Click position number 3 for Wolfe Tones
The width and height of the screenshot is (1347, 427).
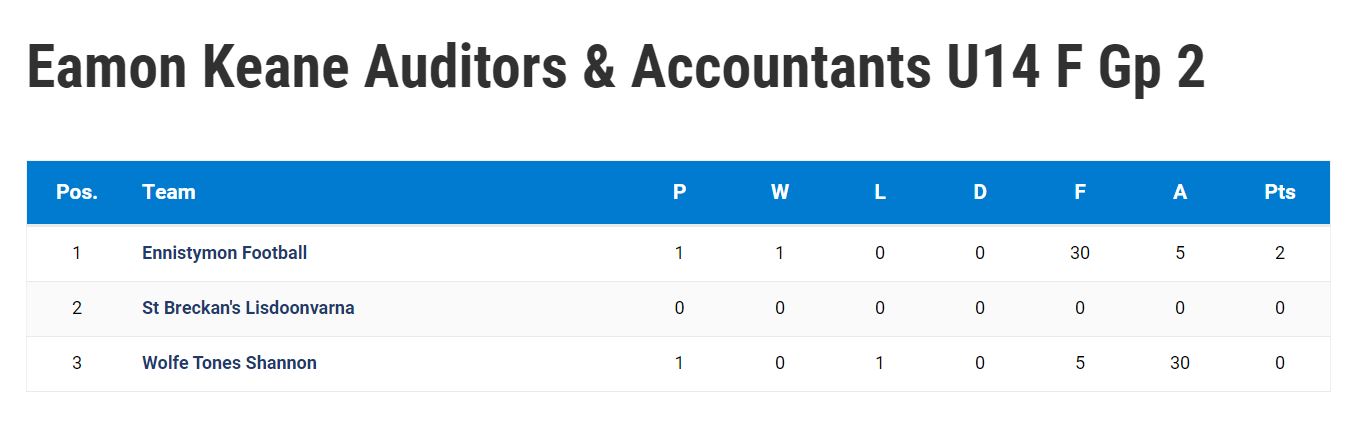(x=77, y=363)
